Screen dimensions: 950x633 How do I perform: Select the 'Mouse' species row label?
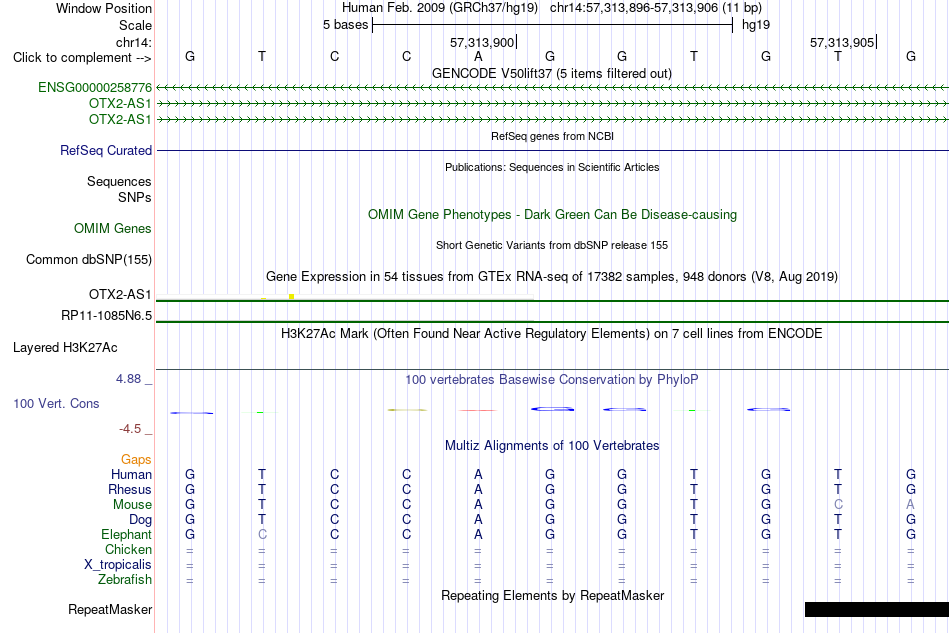pos(132,505)
